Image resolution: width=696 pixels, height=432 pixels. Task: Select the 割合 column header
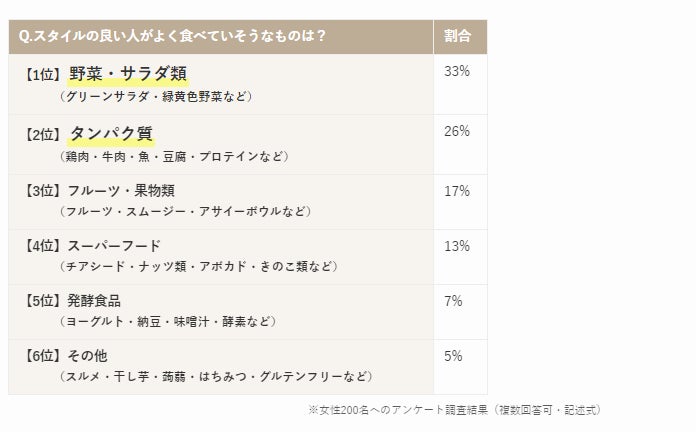[x=457, y=36]
